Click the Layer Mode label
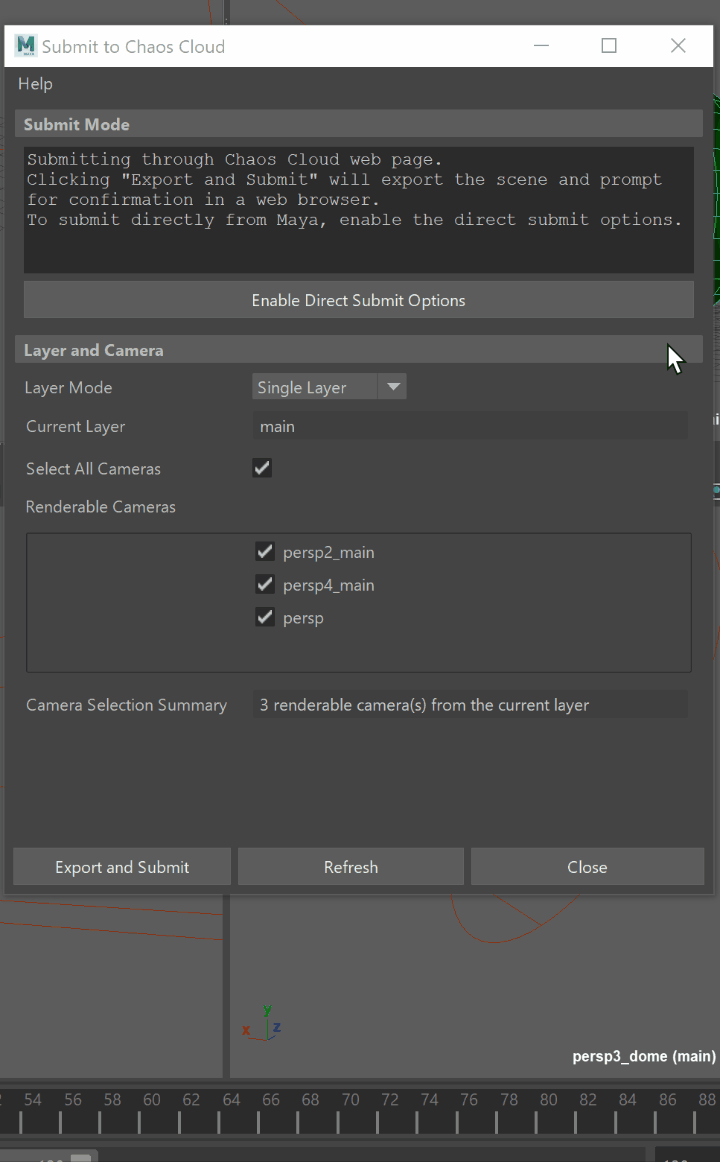This screenshot has width=720, height=1162. (x=68, y=388)
